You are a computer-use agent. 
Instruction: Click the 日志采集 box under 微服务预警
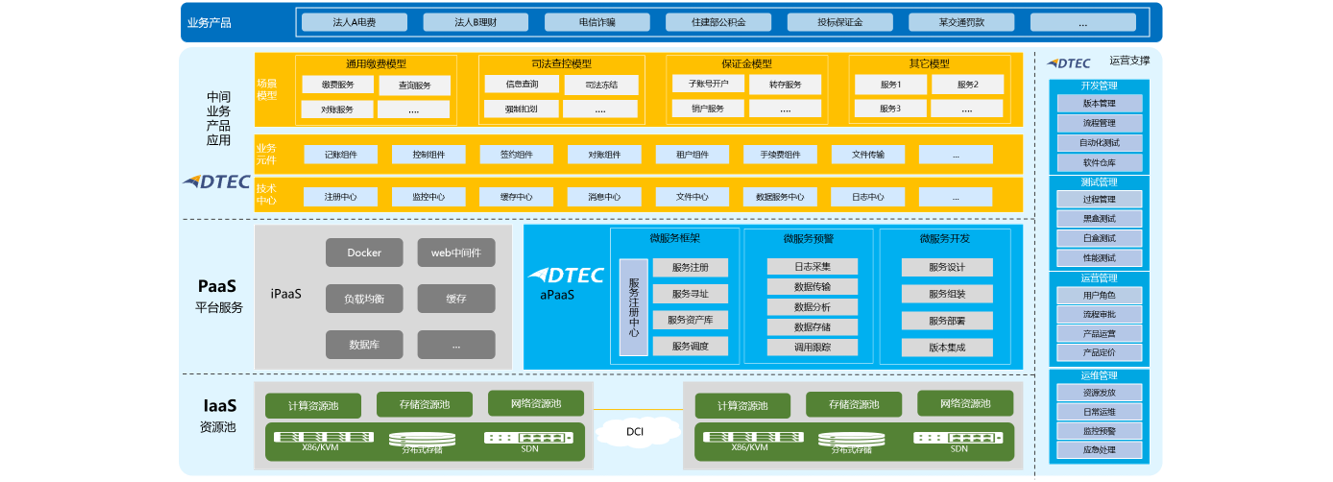812,267
